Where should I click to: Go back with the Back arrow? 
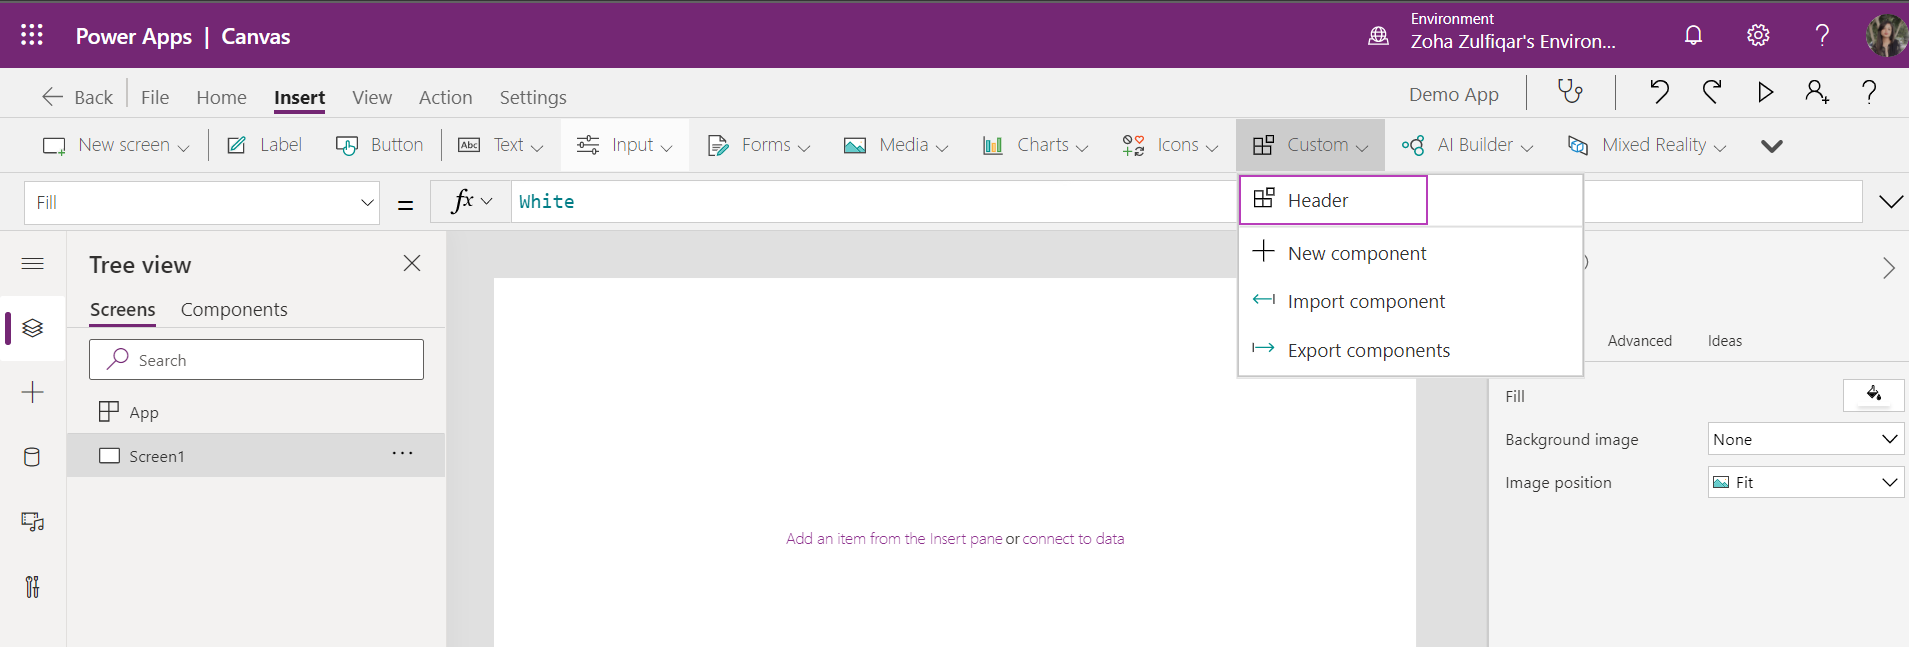tap(77, 97)
